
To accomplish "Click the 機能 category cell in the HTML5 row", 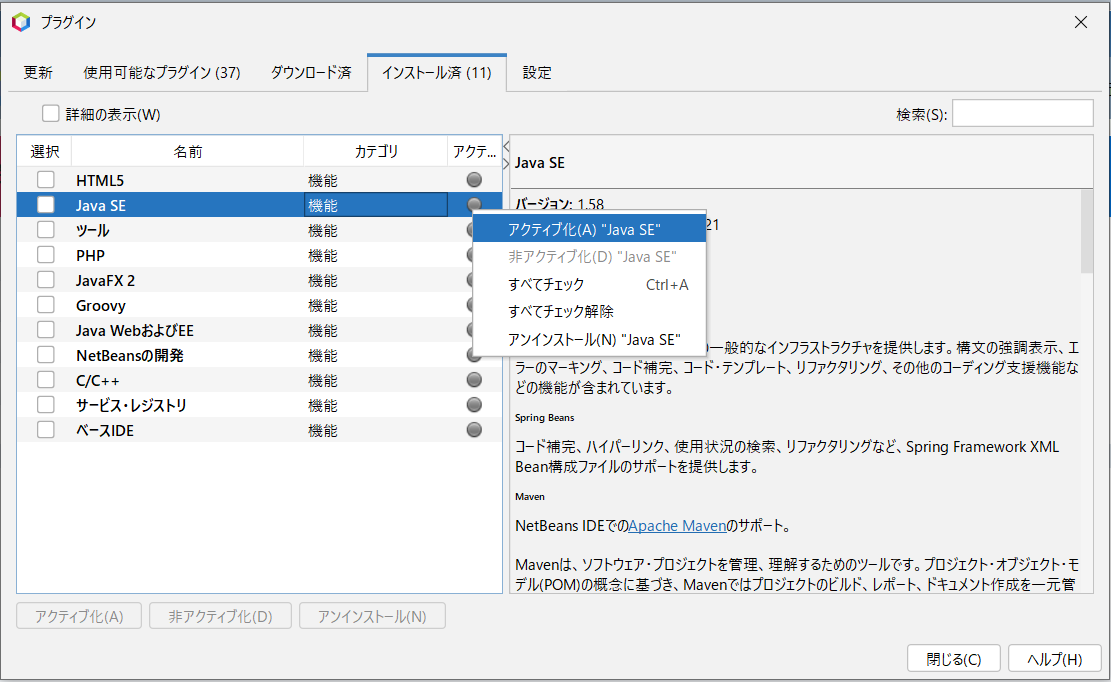I will point(376,180).
